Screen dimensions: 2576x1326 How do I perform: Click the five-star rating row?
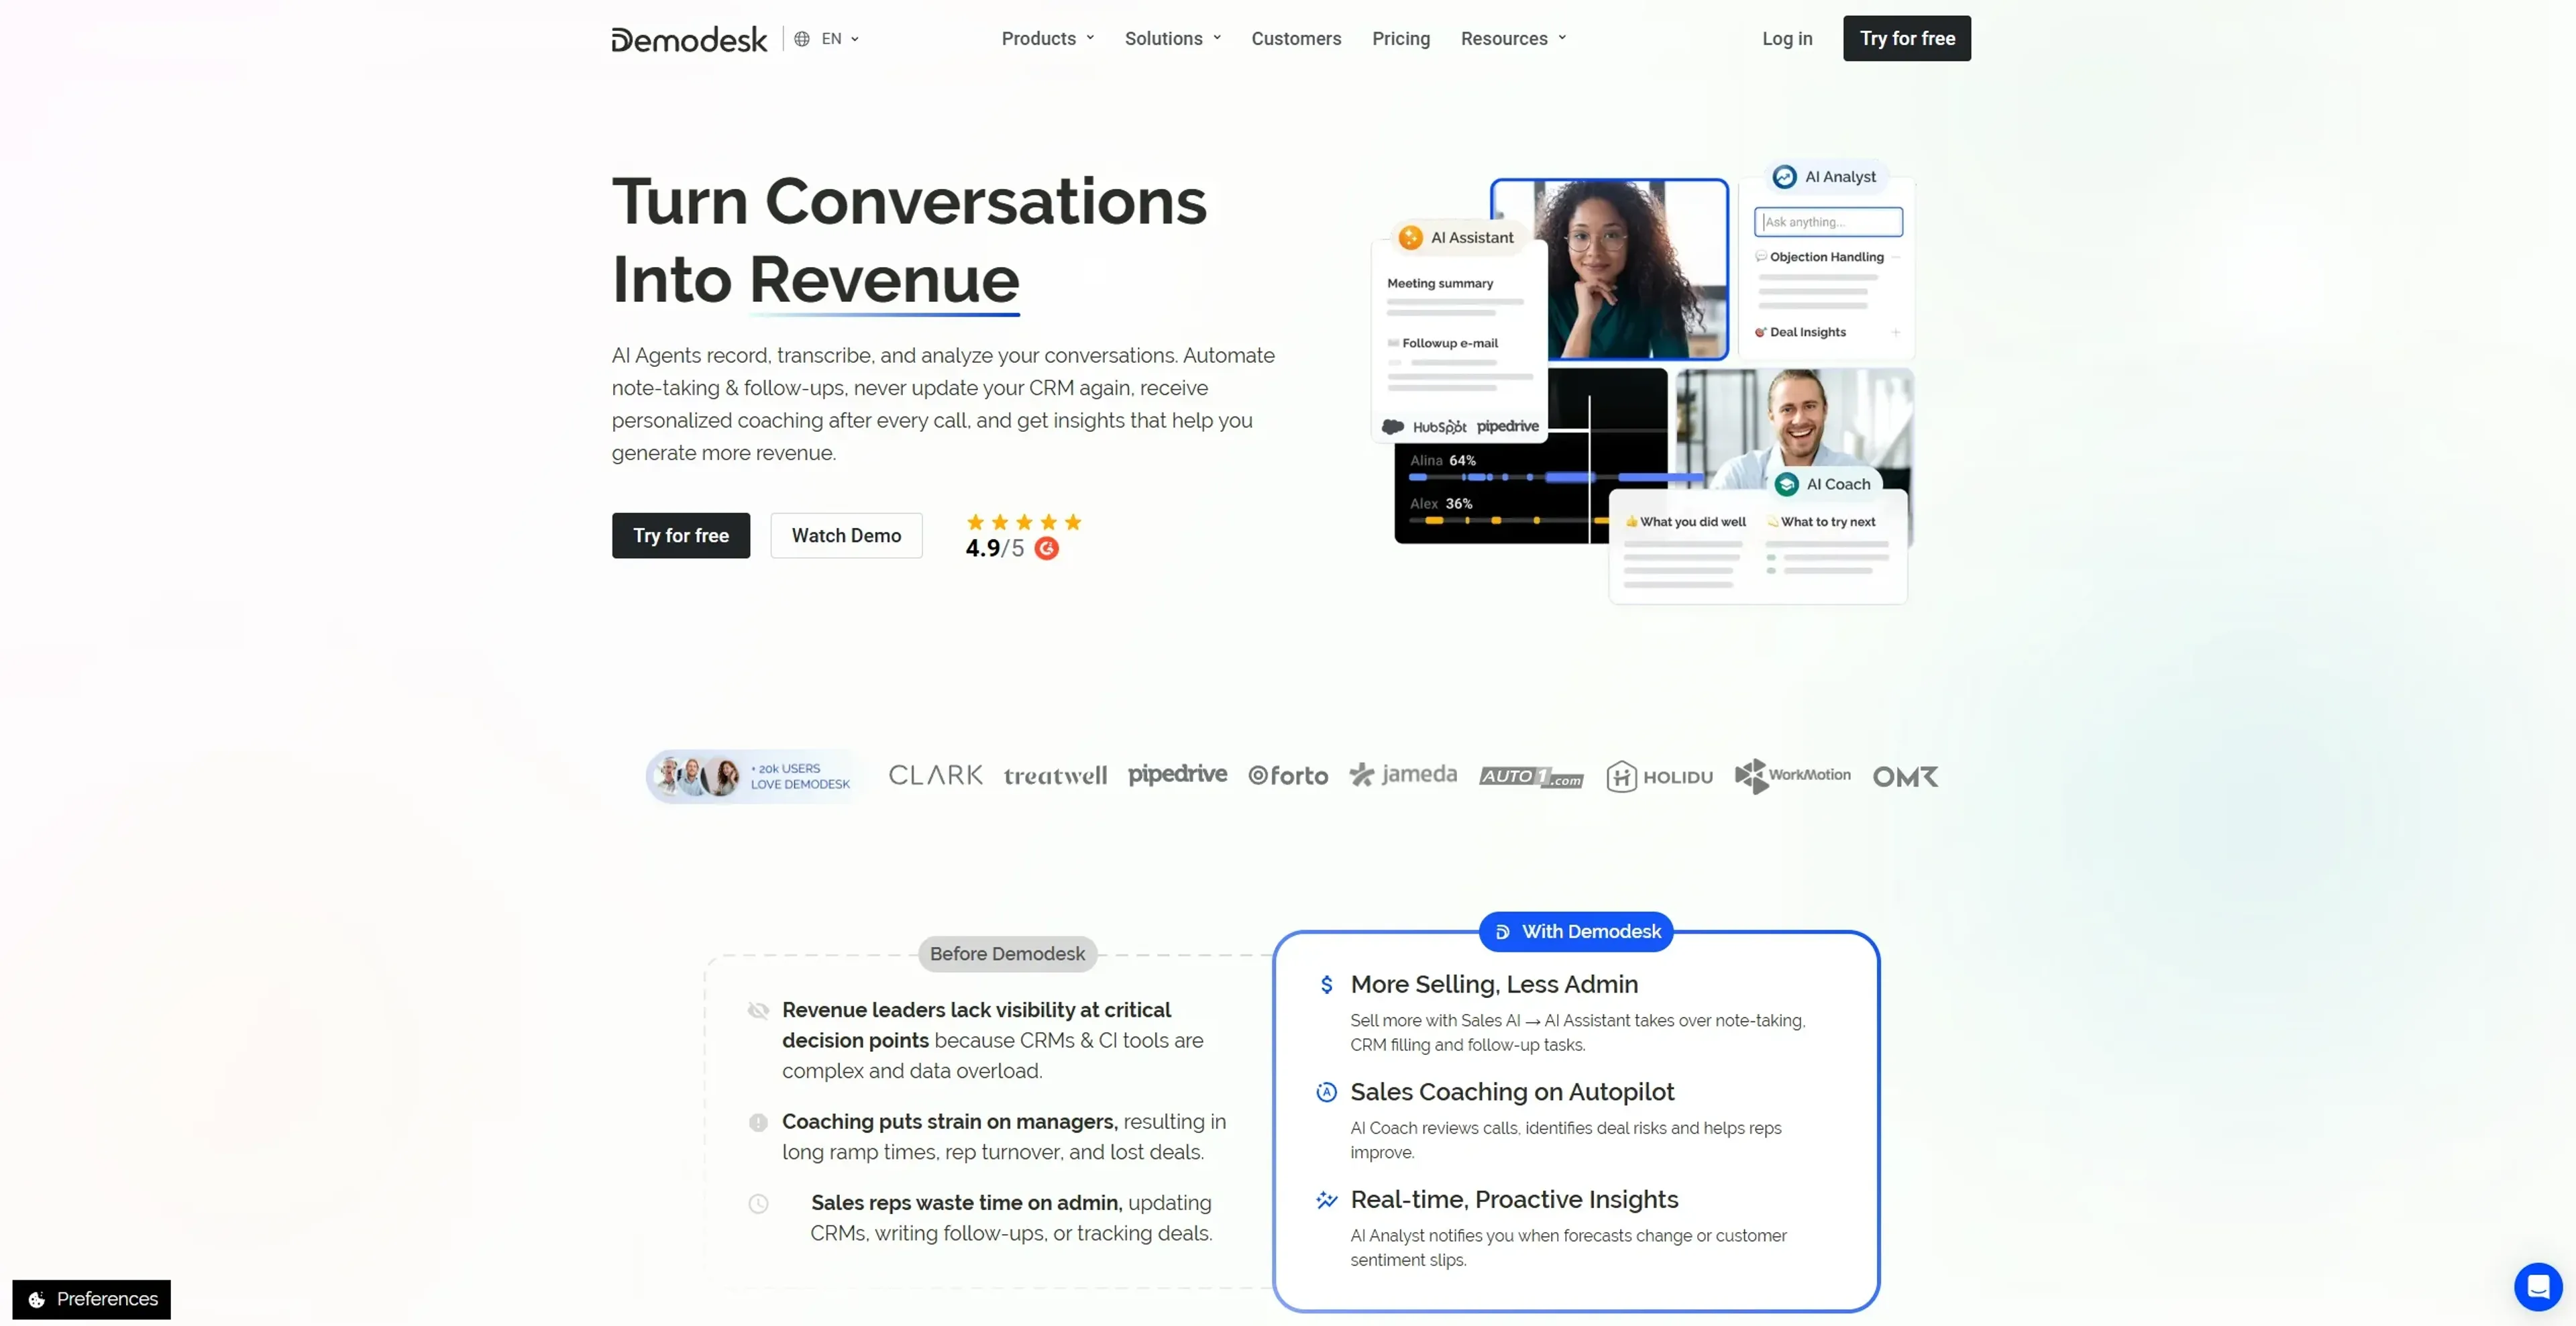1024,522
